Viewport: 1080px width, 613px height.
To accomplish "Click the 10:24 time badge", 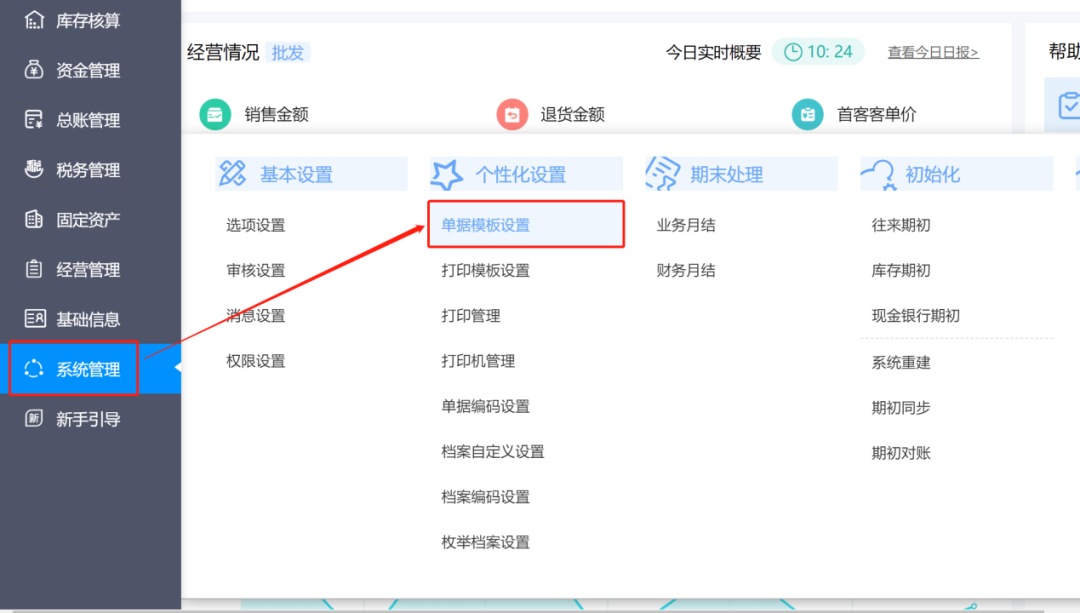I will click(x=818, y=52).
